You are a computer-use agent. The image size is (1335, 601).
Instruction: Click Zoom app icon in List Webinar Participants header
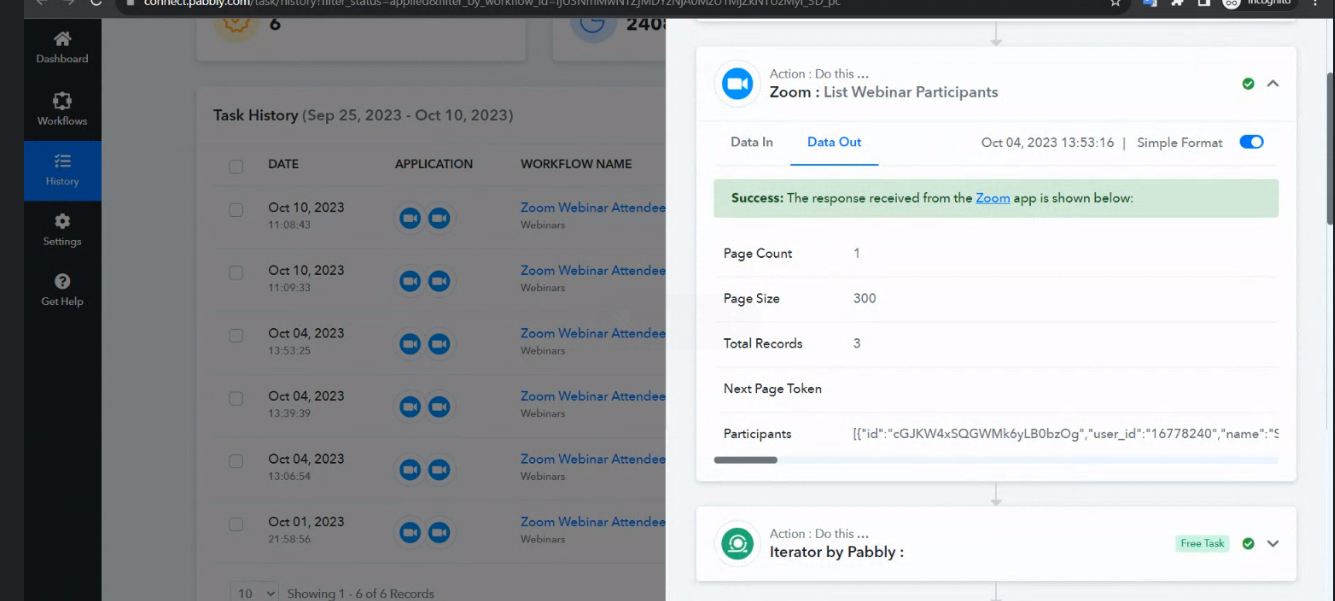point(737,84)
